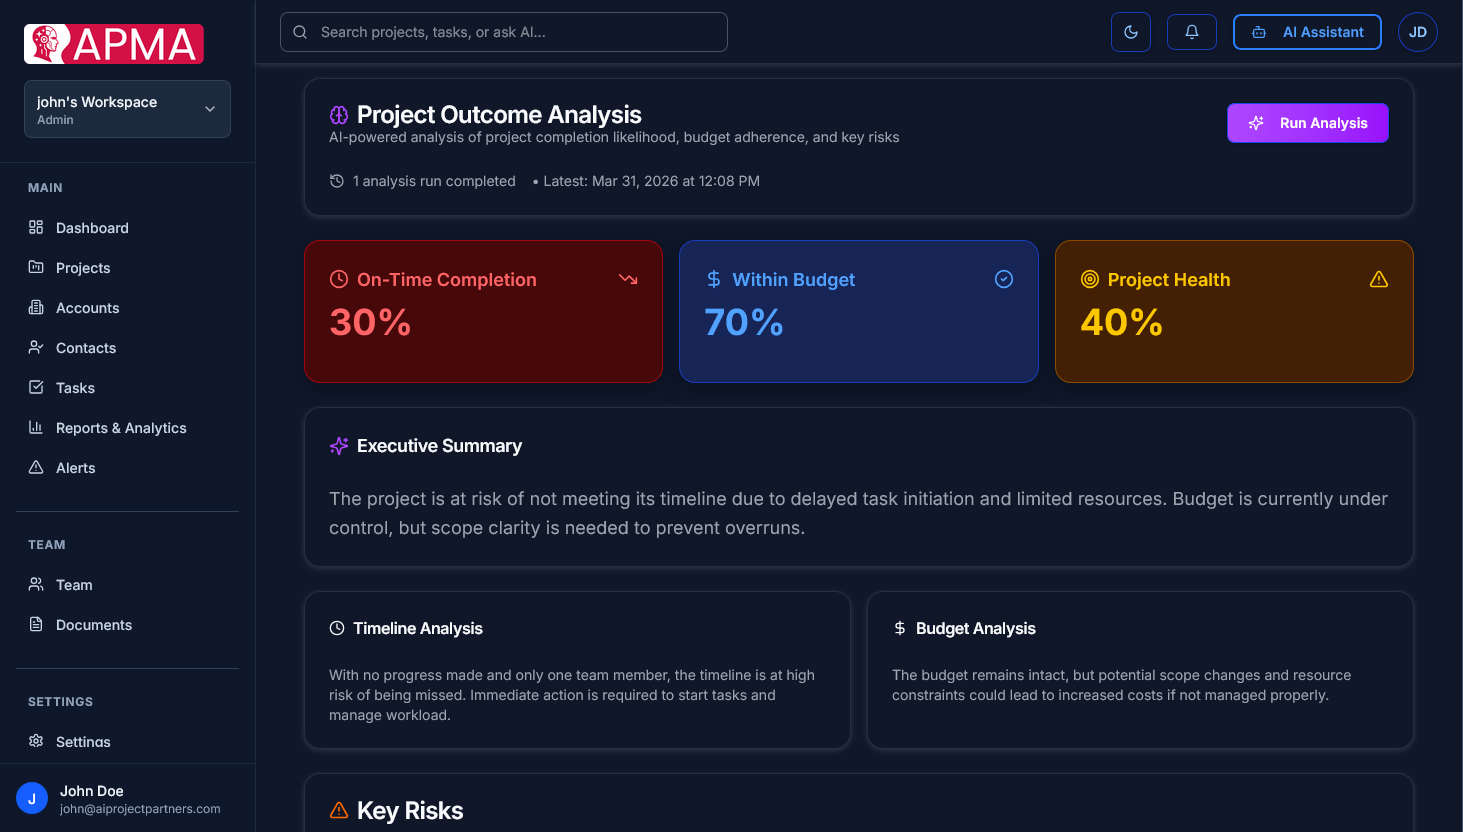Open the AI Assistant
The height and width of the screenshot is (832, 1463).
pos(1307,31)
